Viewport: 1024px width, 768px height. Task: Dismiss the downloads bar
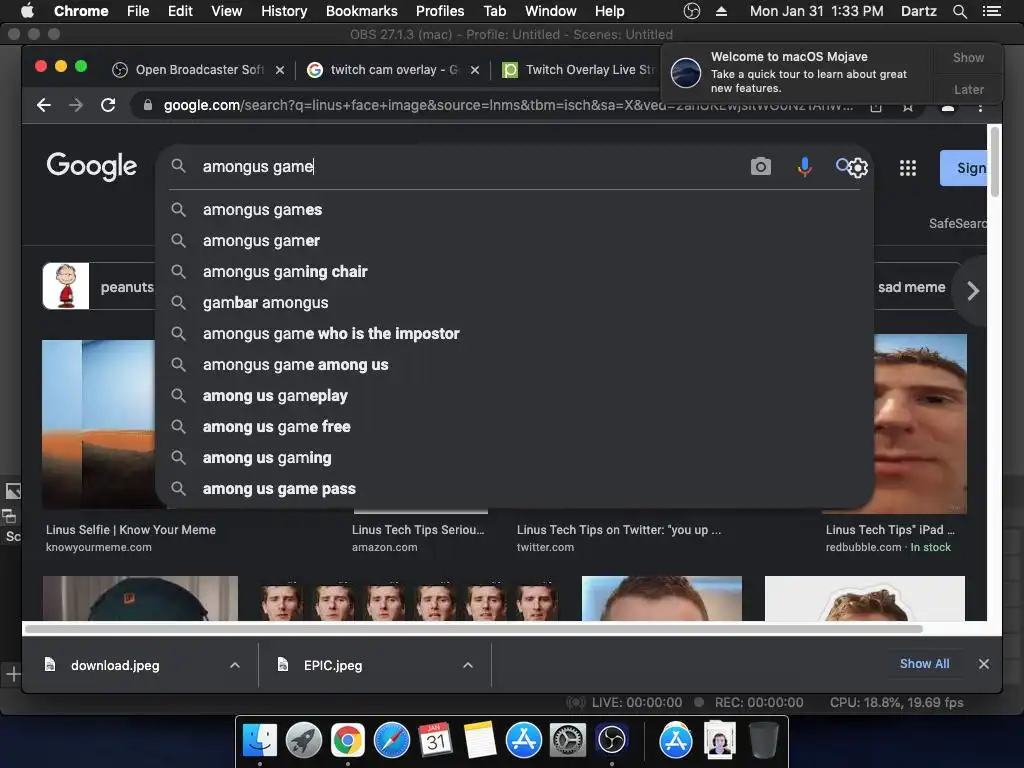984,664
